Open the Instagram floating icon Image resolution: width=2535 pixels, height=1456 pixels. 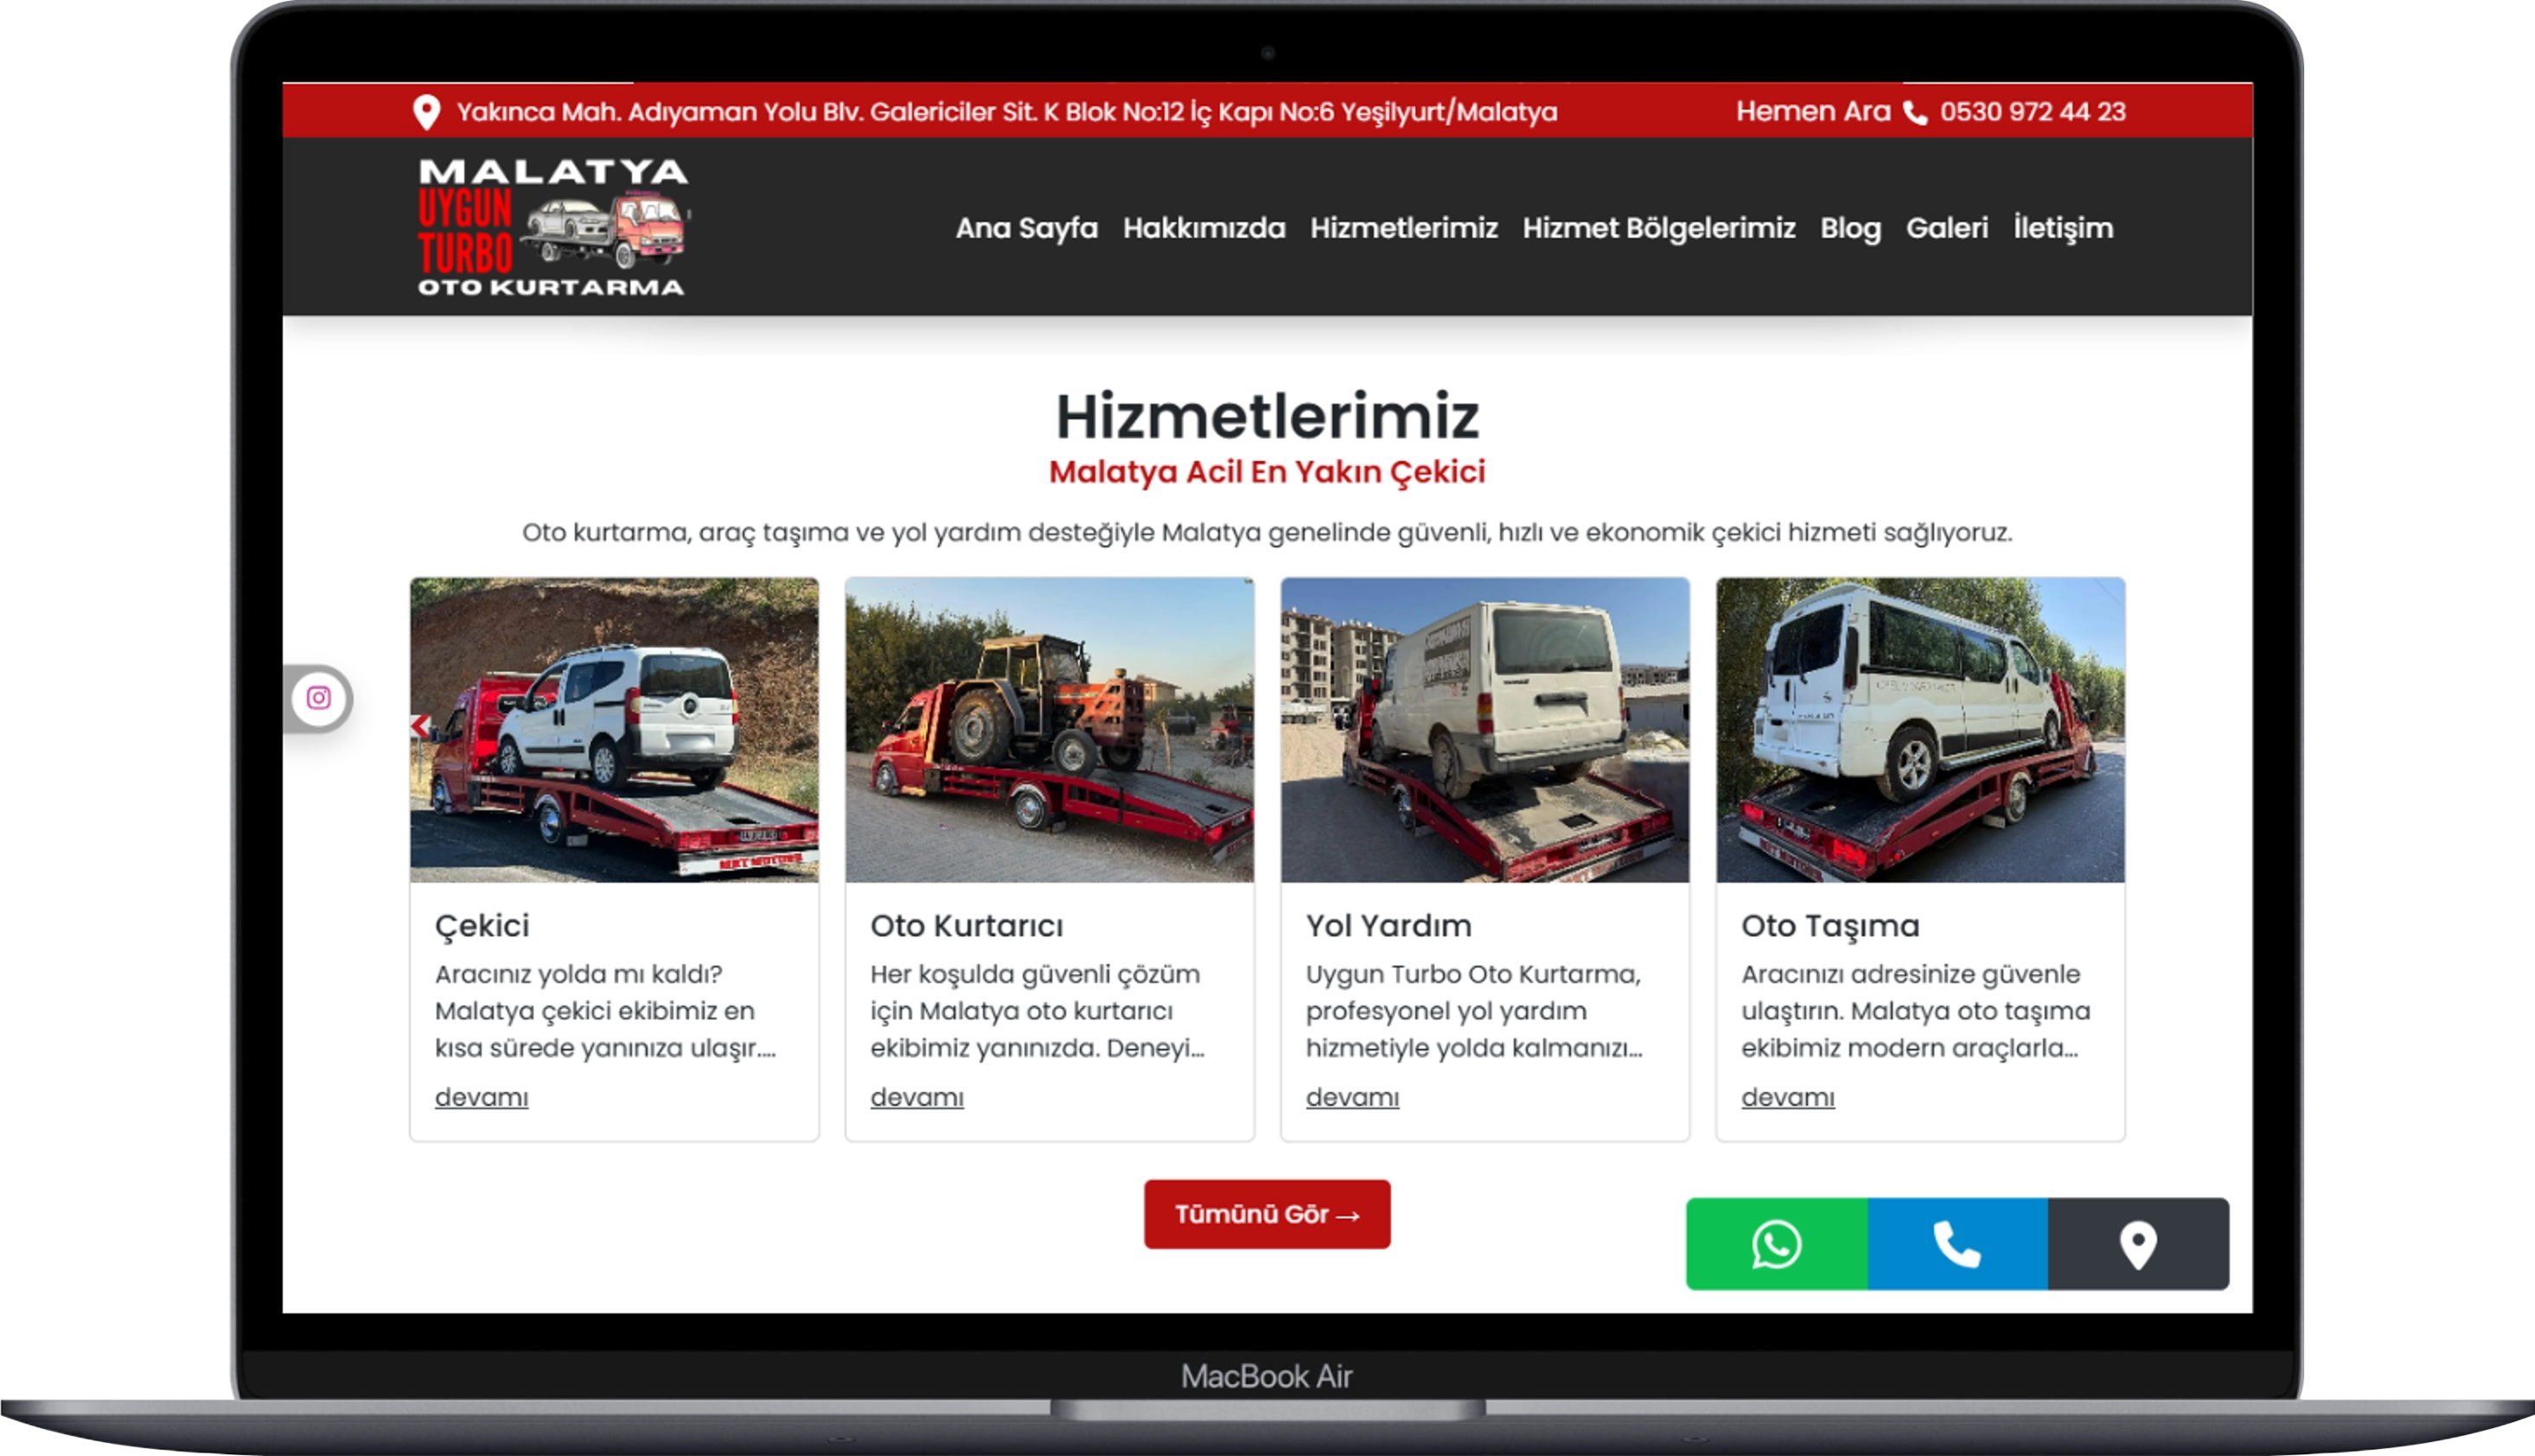318,697
